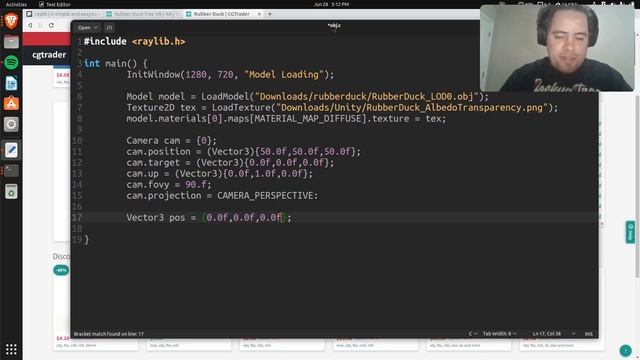
Task: Show the applications grid
Action: [11, 349]
